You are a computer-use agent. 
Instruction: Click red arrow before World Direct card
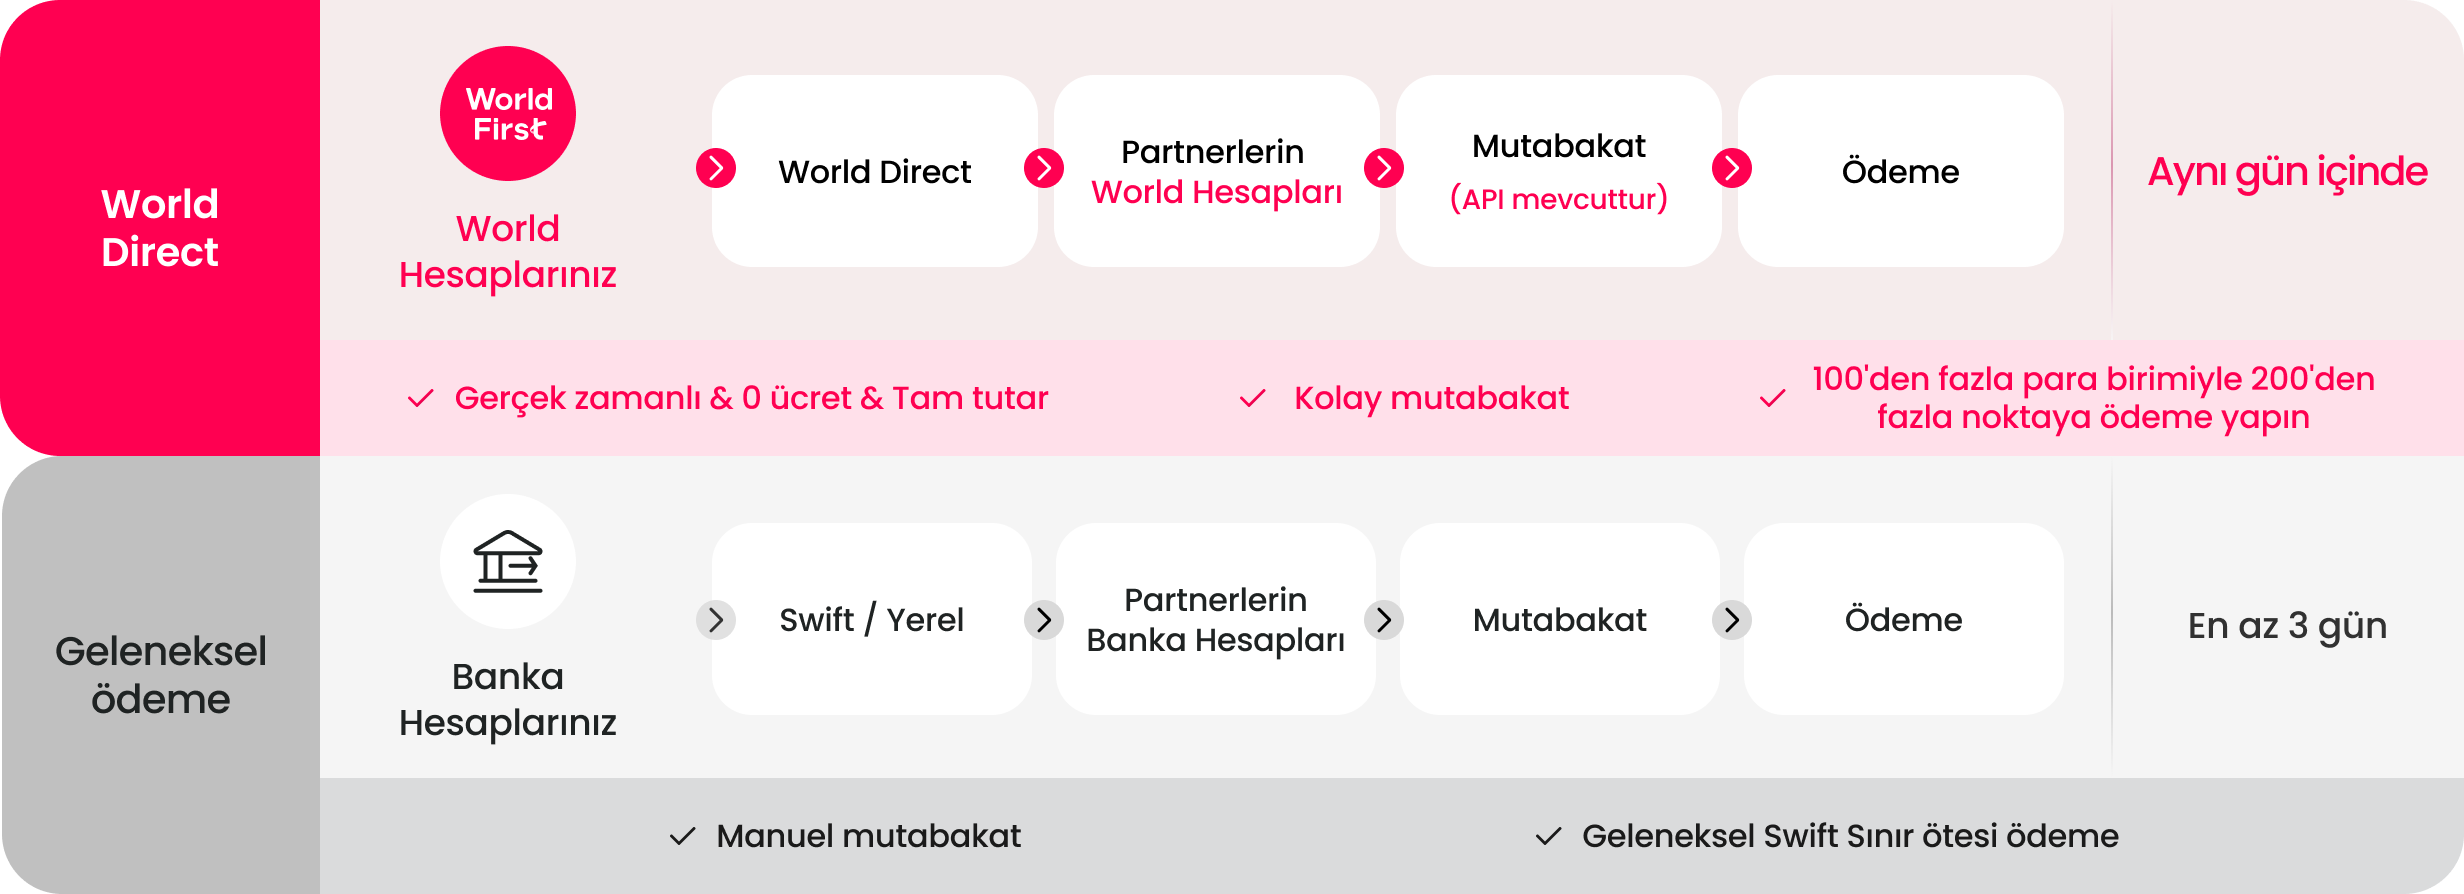pos(716,168)
